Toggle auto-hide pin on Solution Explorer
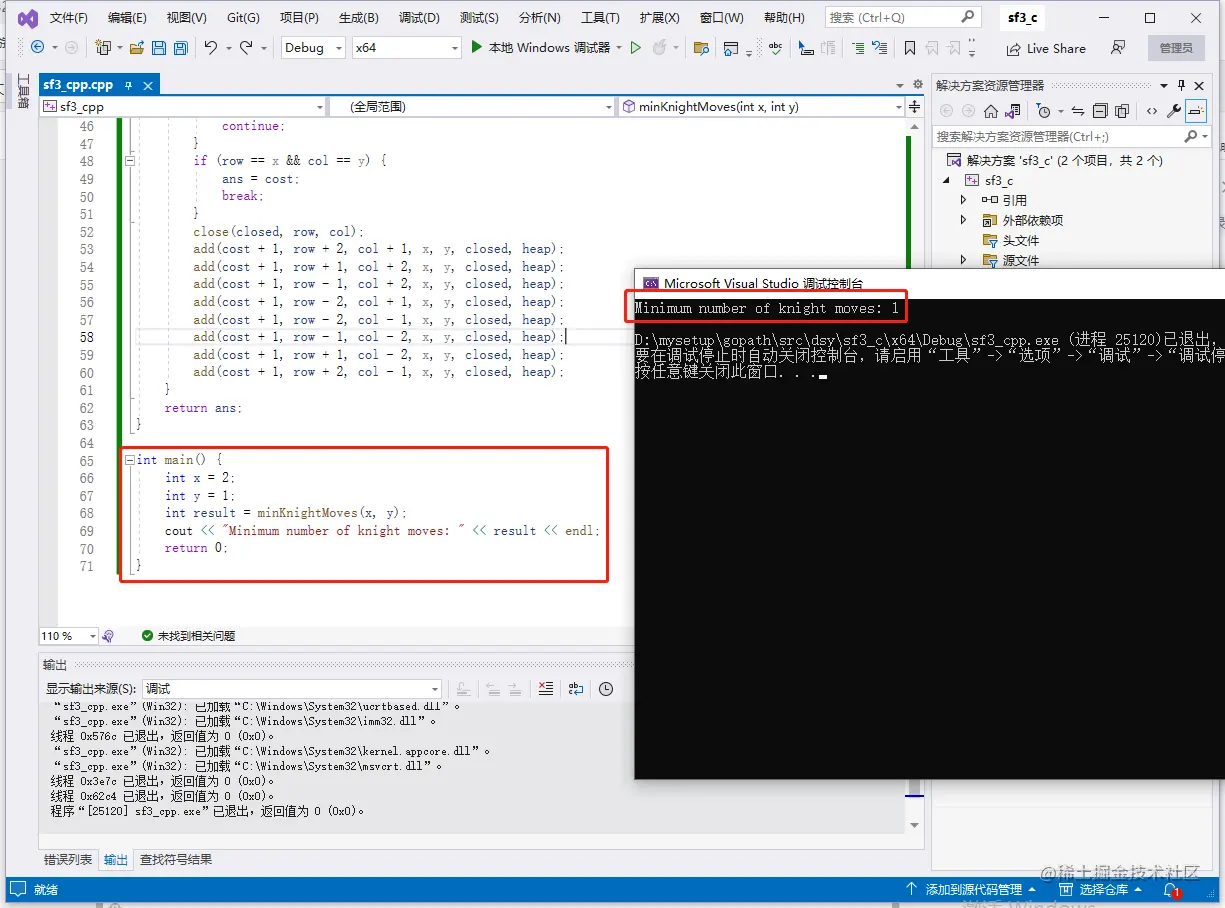Viewport: 1225px width, 908px height. [x=1181, y=85]
